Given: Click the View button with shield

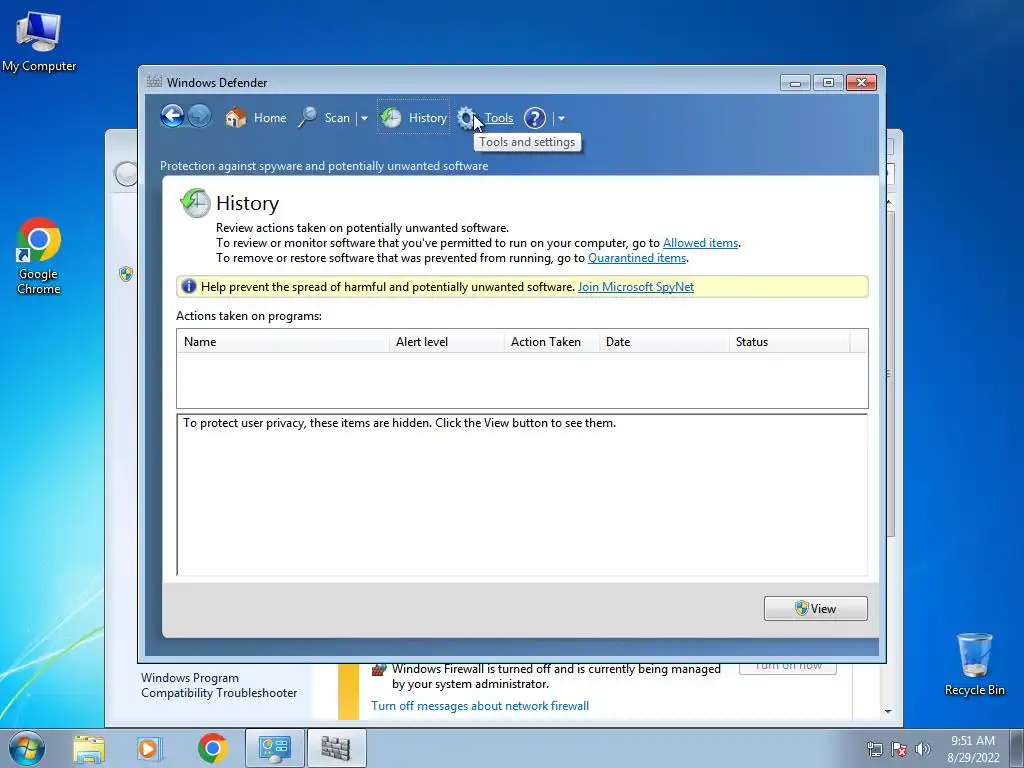Looking at the screenshot, I should [x=816, y=609].
